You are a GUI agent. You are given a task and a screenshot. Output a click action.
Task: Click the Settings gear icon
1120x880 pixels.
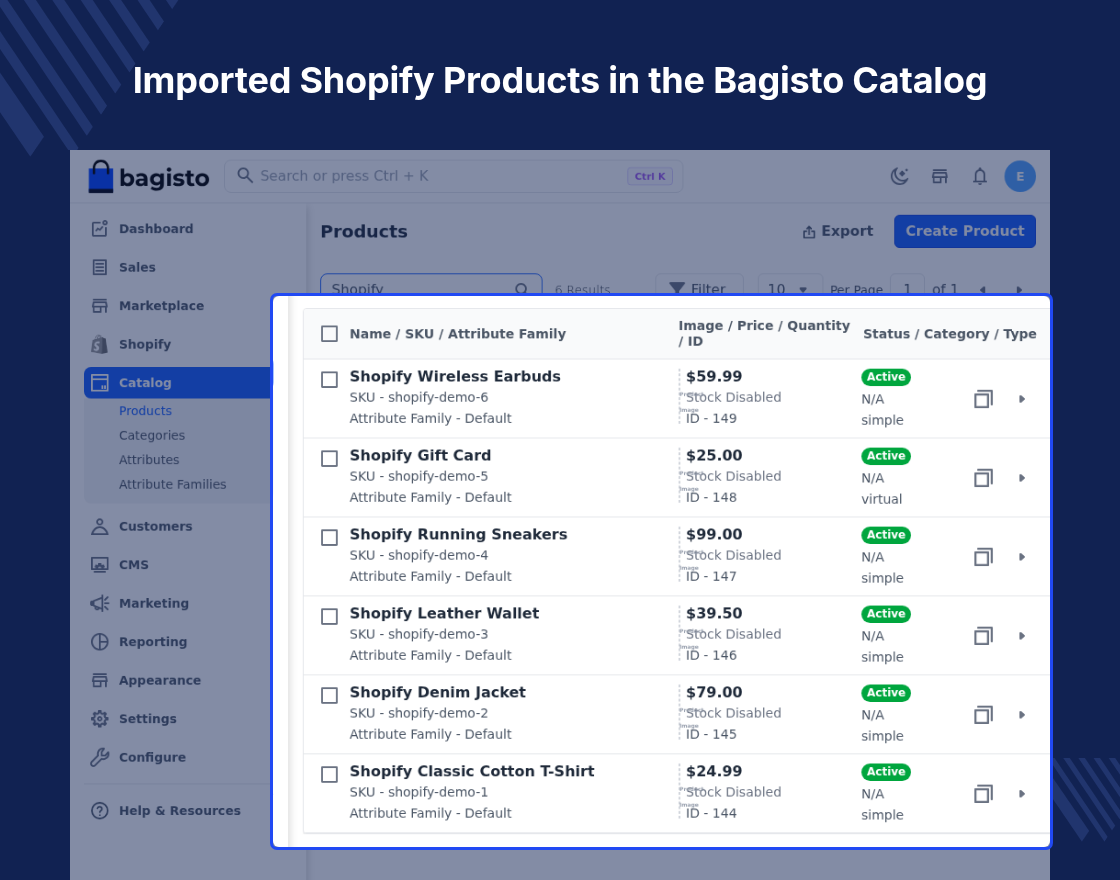coord(100,719)
